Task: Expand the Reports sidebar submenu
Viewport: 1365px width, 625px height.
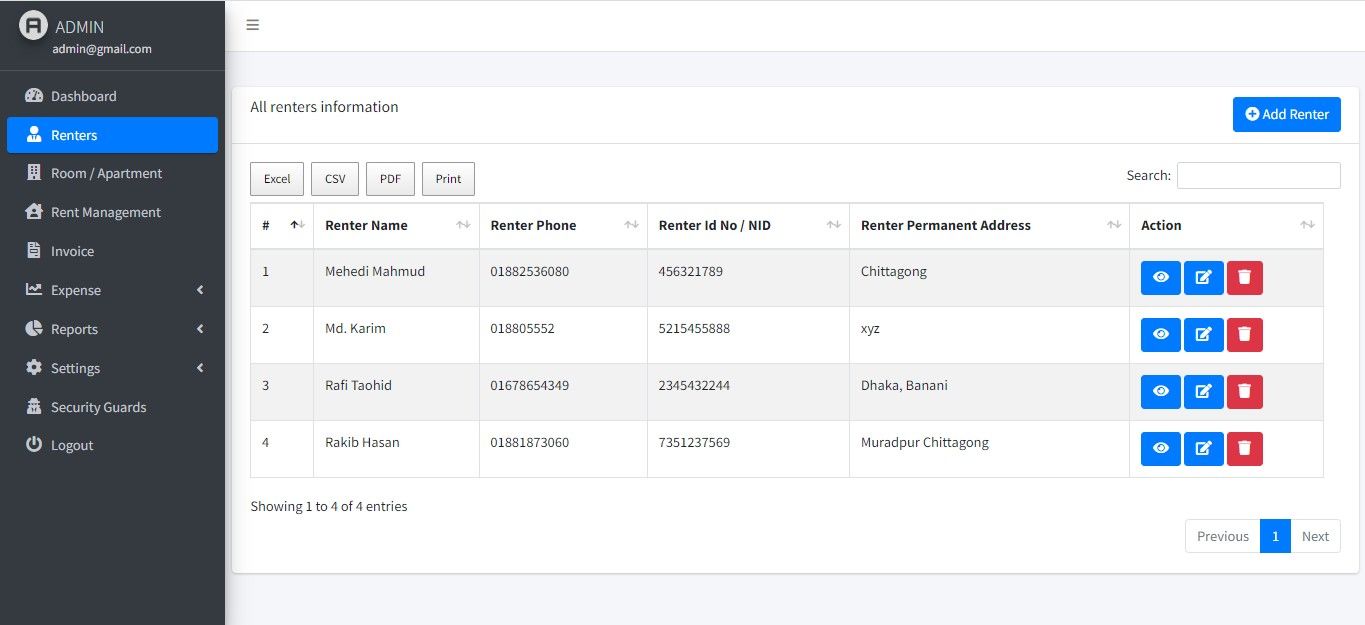Action: [x=112, y=329]
